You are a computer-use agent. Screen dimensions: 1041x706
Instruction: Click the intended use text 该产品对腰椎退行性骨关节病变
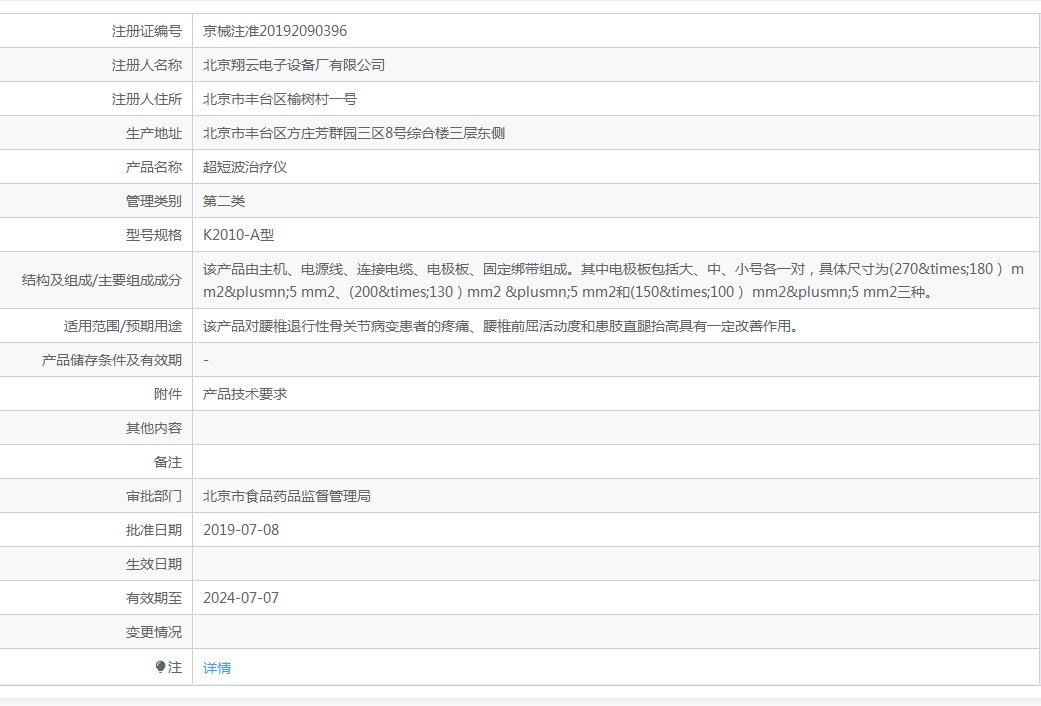click(501, 326)
